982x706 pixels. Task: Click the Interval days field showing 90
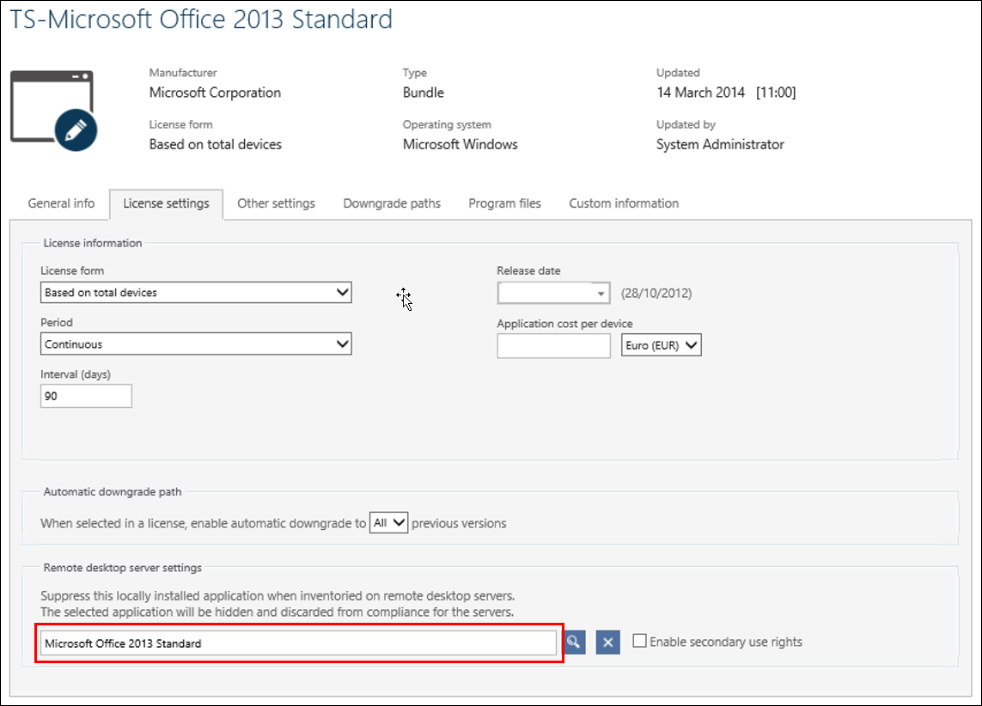(86, 396)
